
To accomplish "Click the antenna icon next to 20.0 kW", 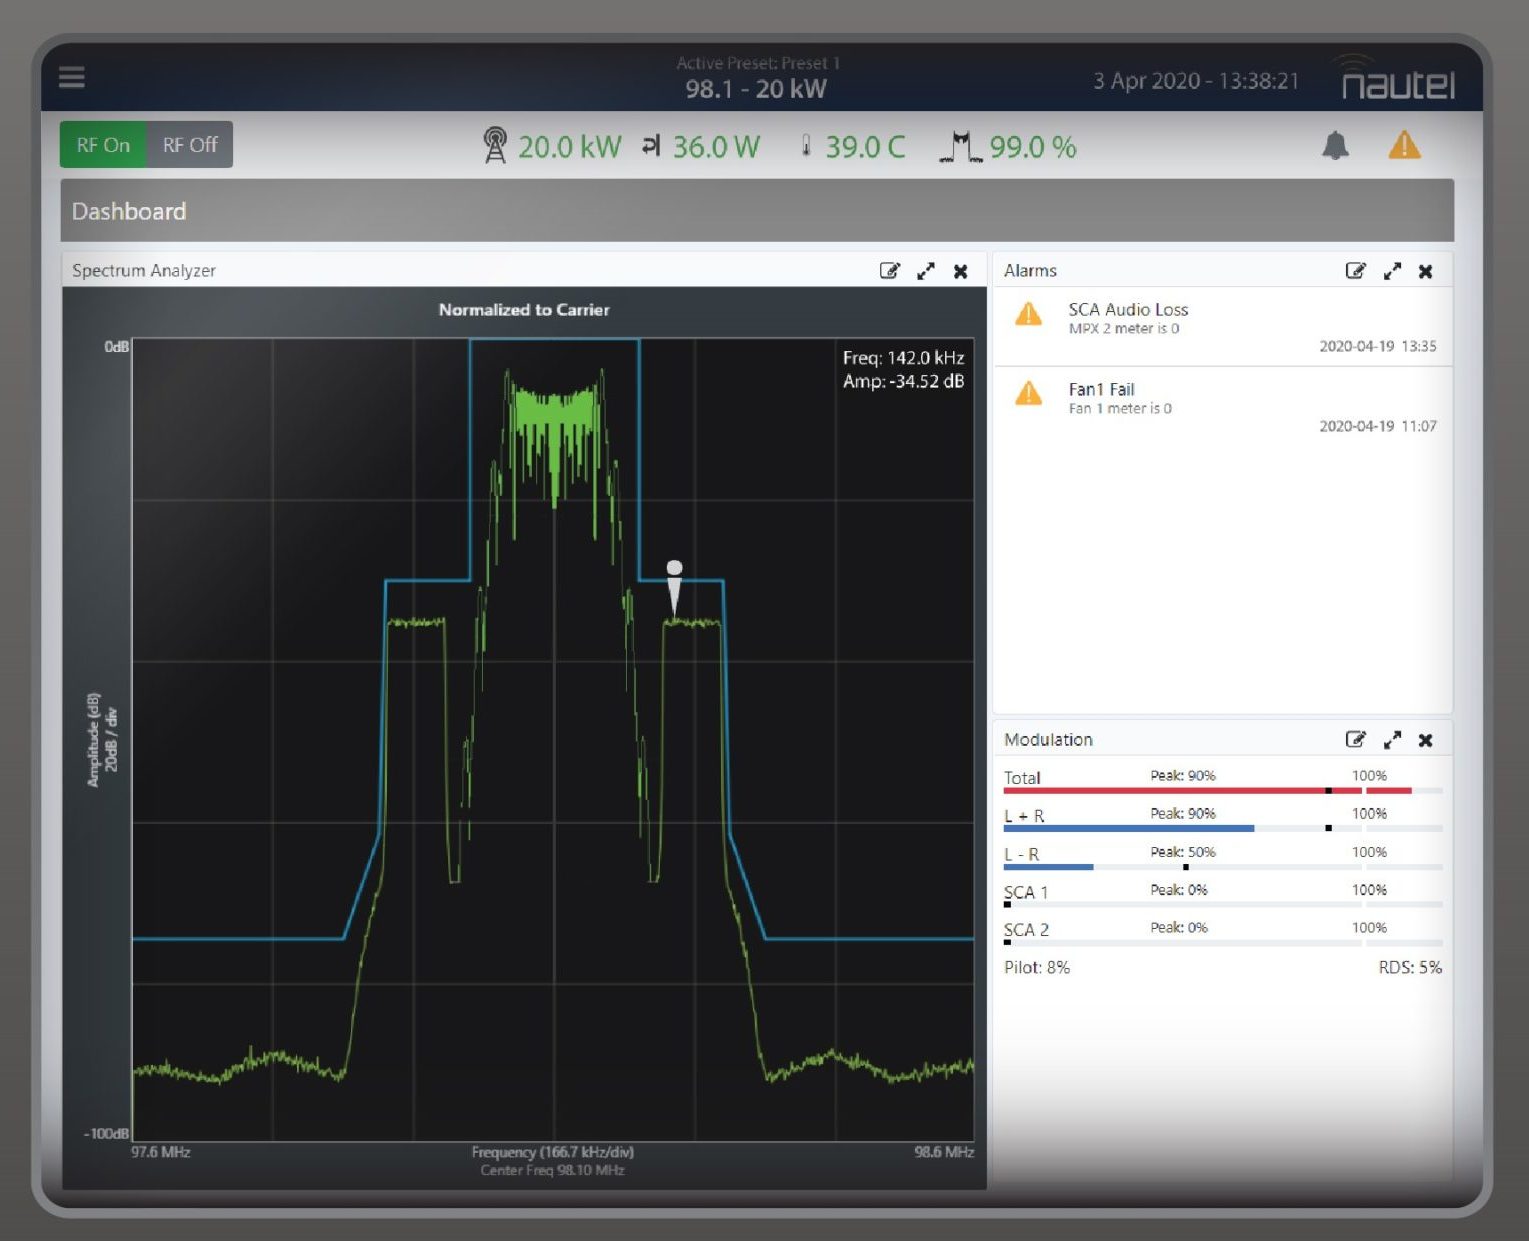I will pos(497,145).
